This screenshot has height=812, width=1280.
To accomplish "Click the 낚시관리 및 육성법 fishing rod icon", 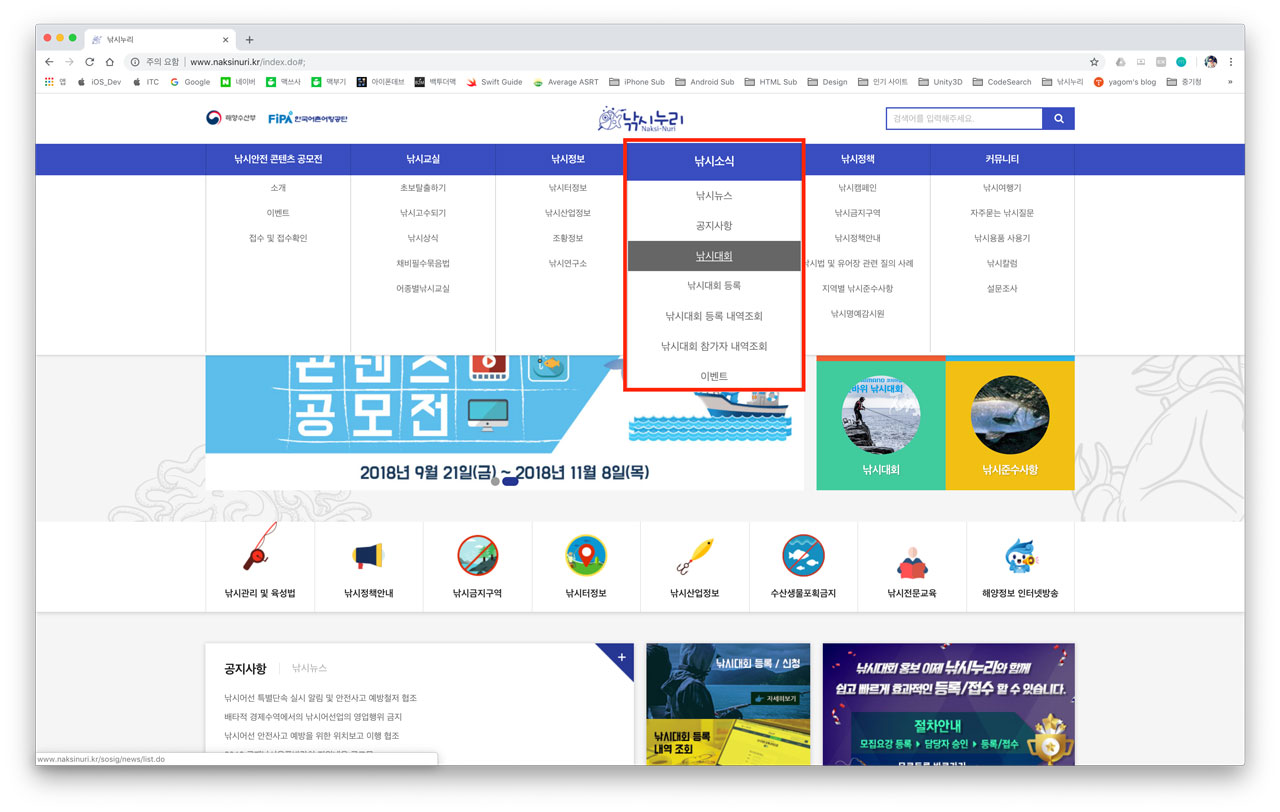I will pos(259,555).
